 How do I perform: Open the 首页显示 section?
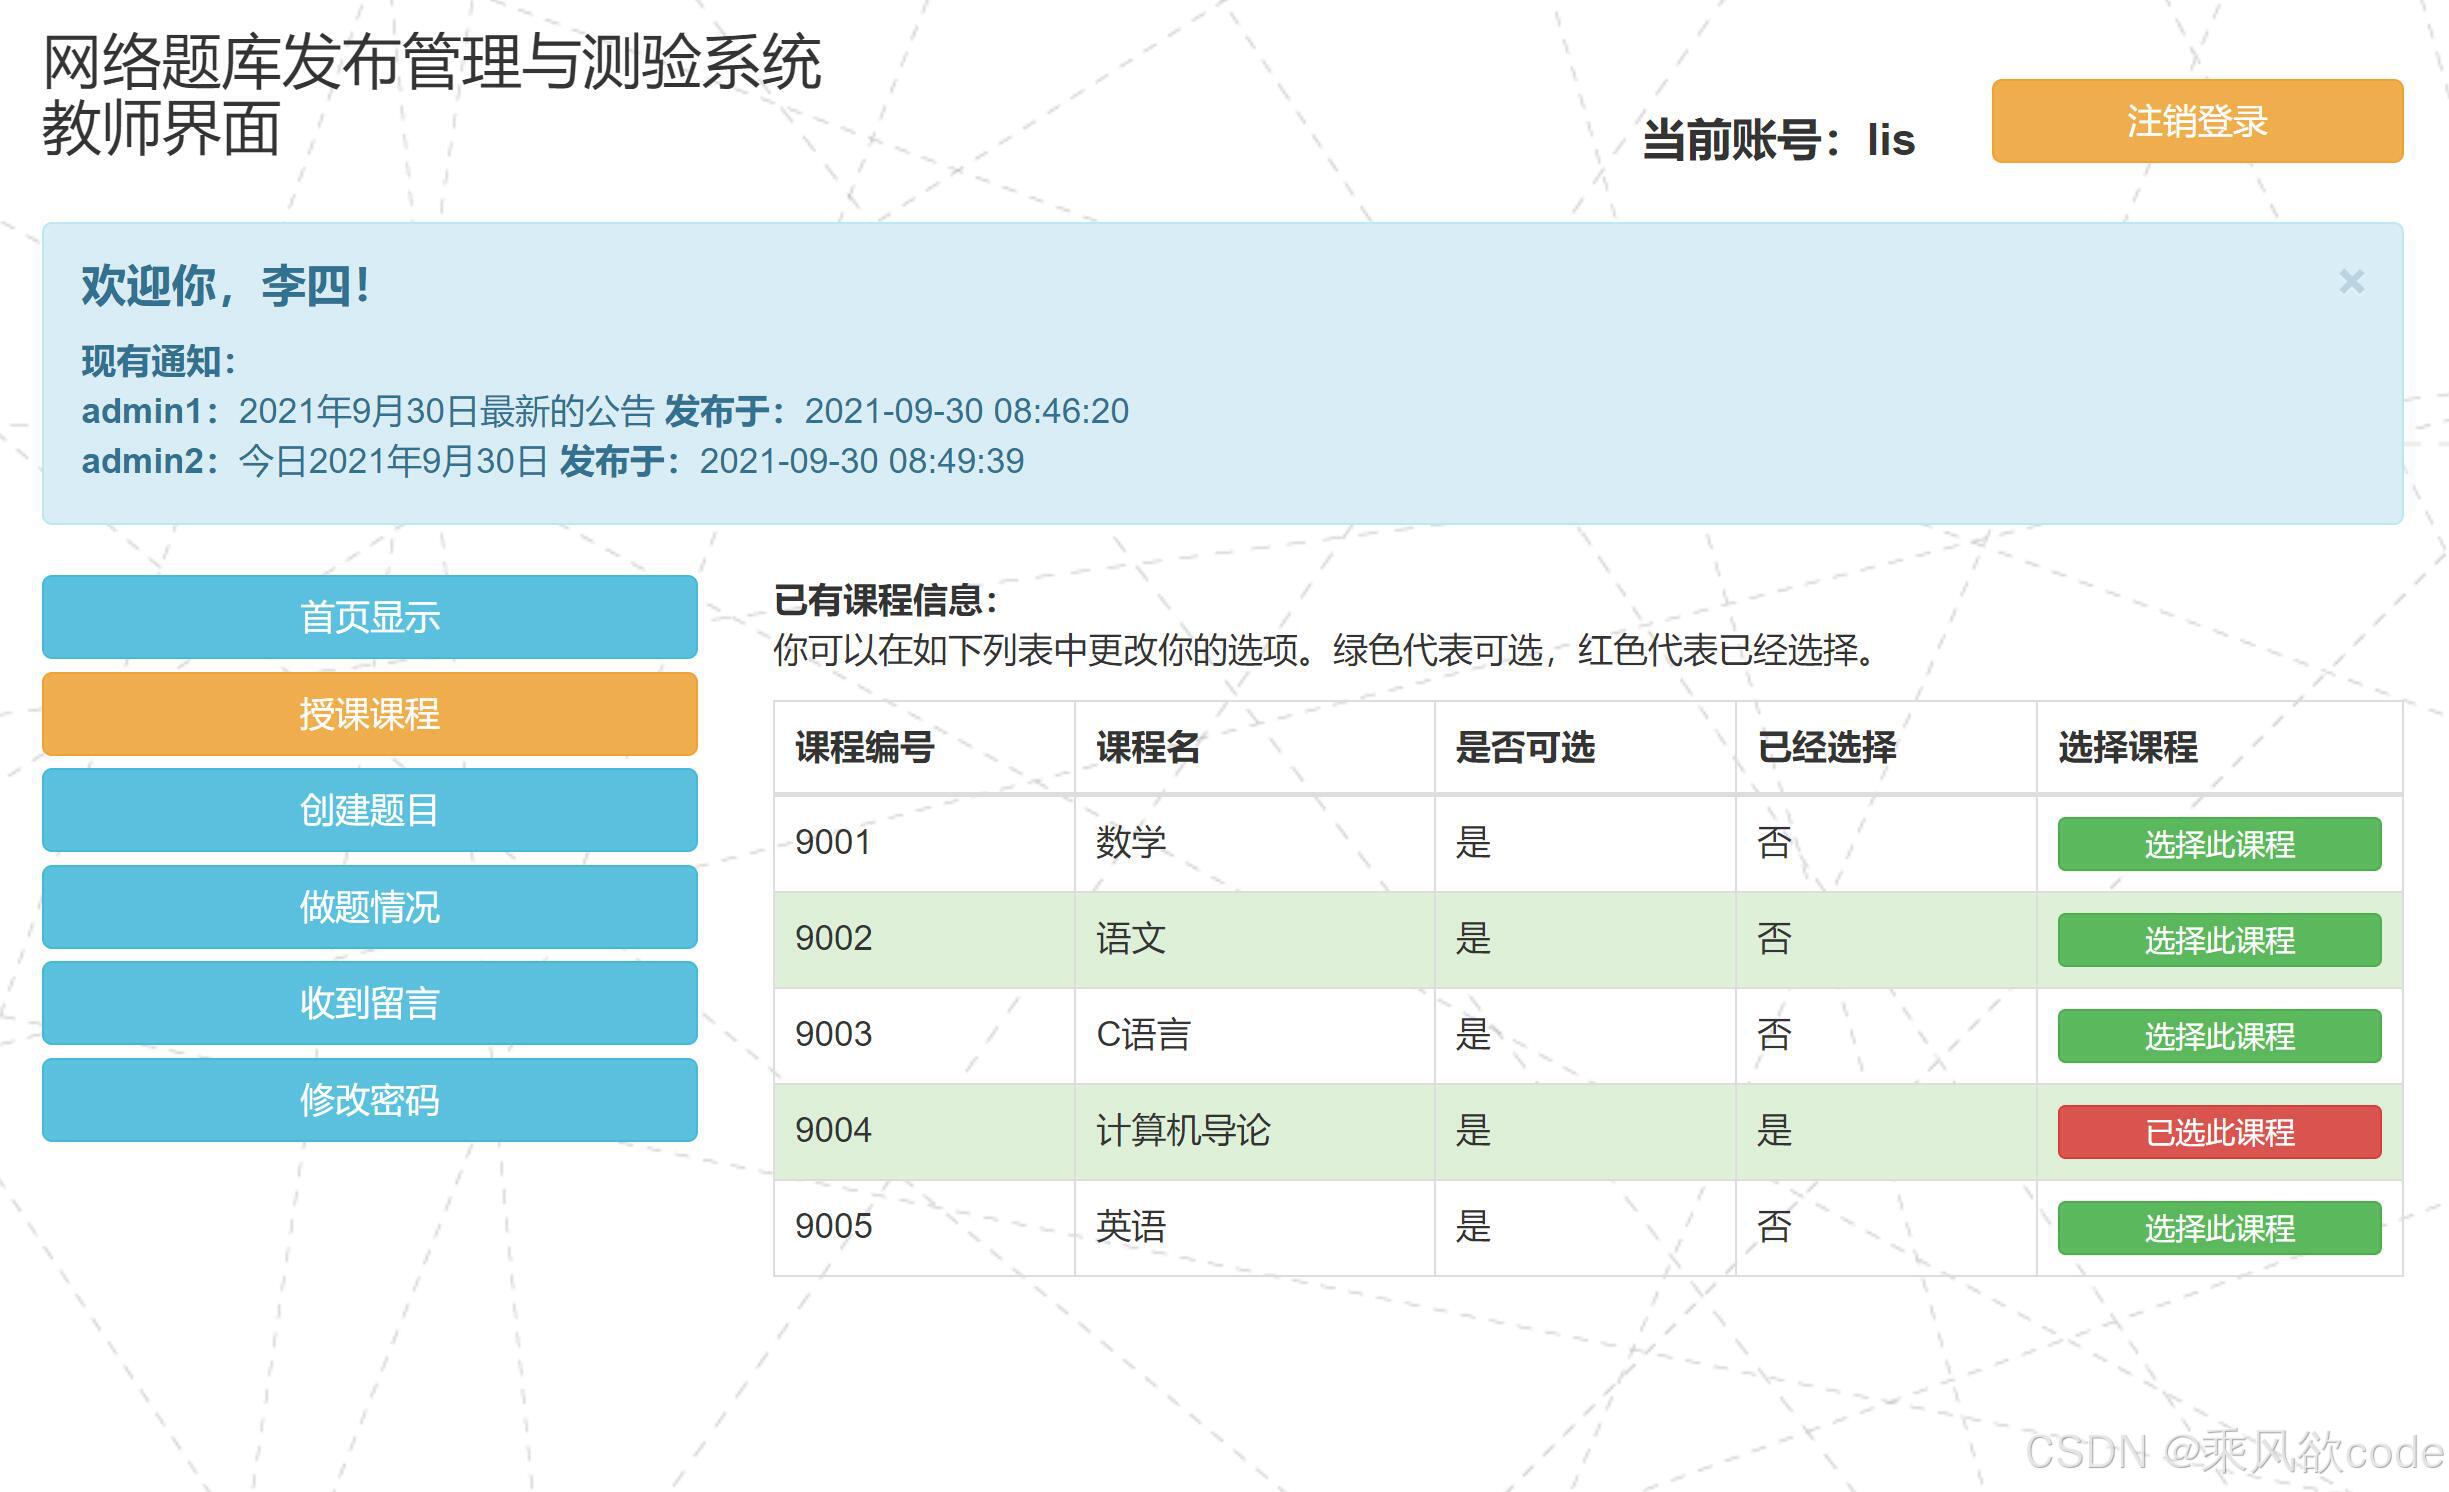369,617
